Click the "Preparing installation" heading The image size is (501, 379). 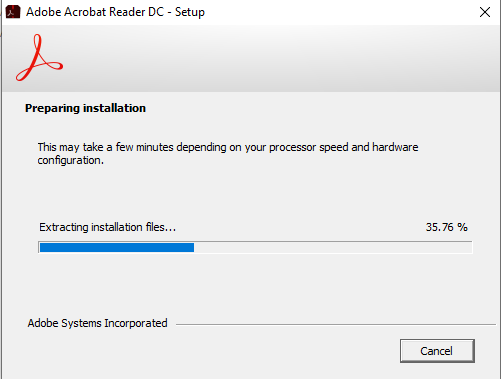pyautogui.click(x=85, y=108)
